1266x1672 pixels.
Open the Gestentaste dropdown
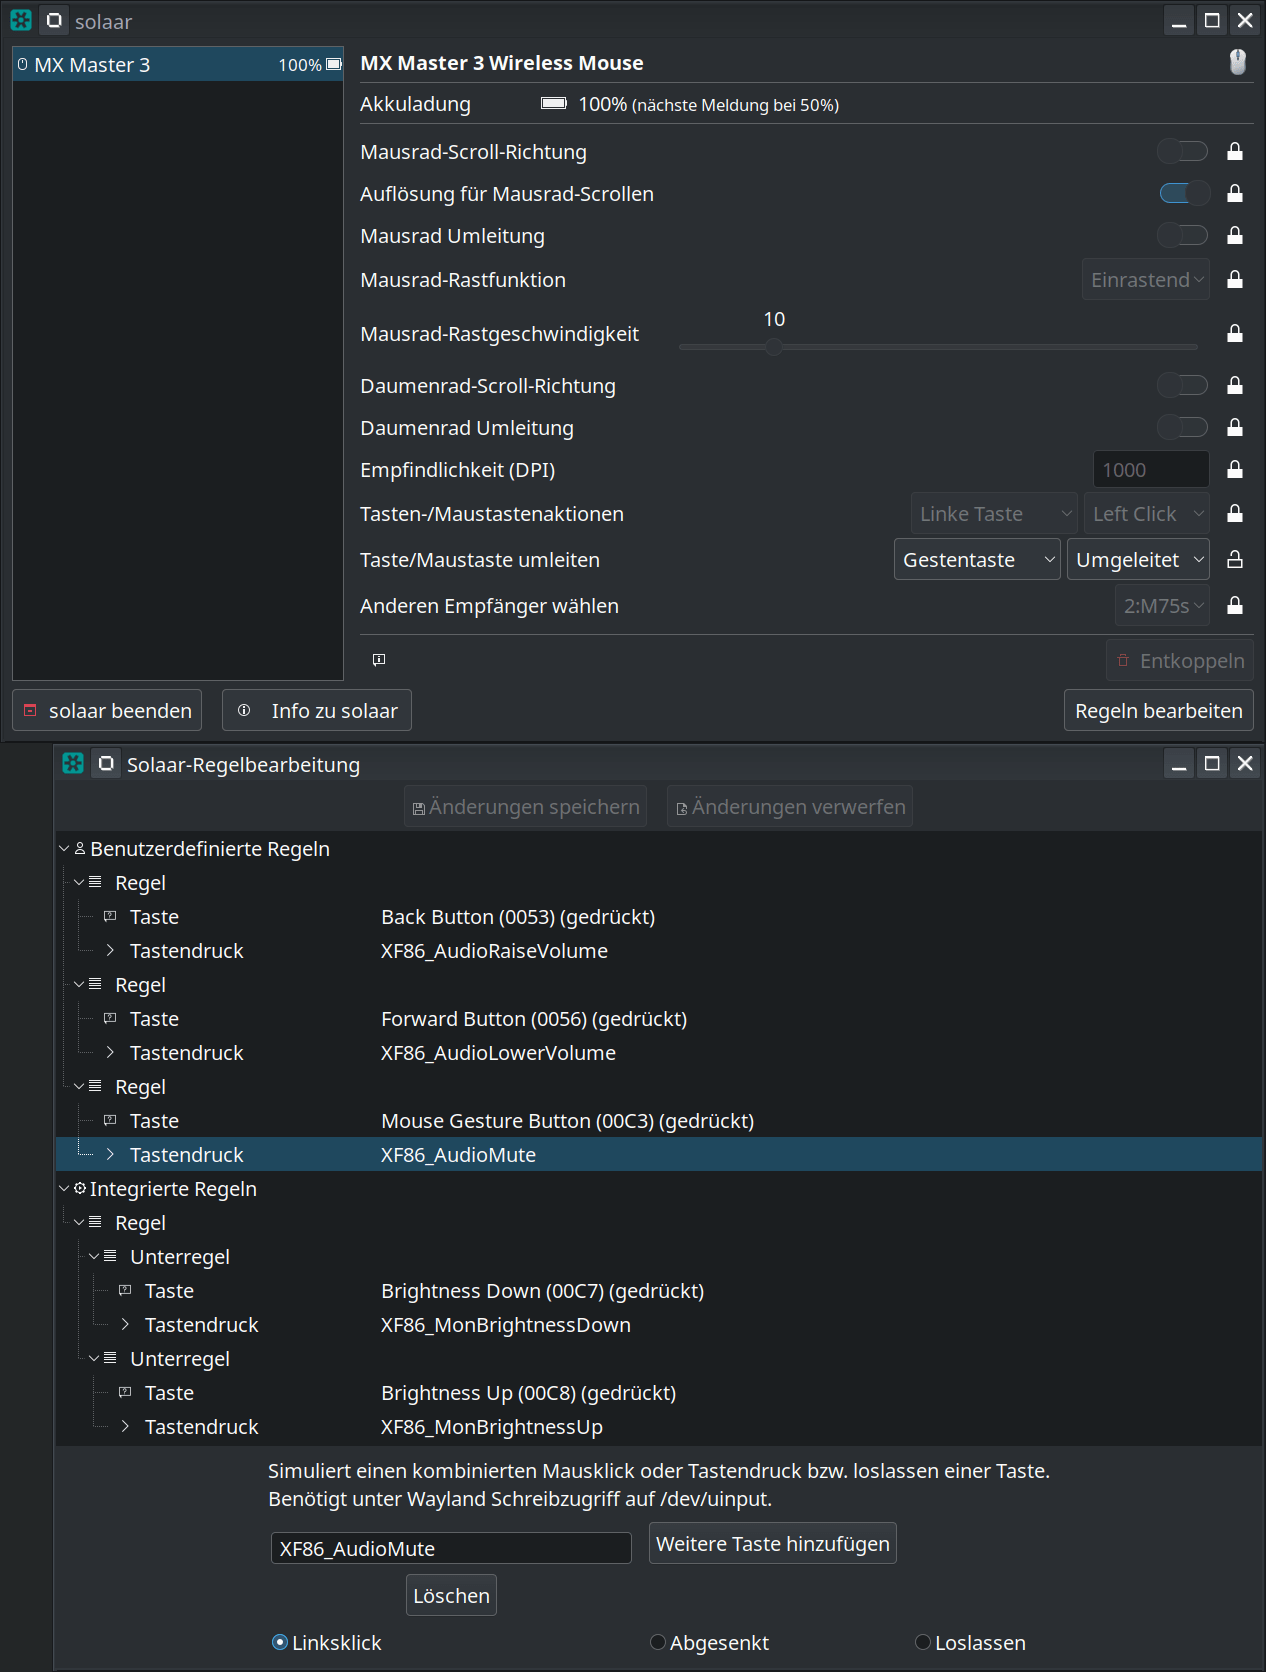click(x=976, y=560)
